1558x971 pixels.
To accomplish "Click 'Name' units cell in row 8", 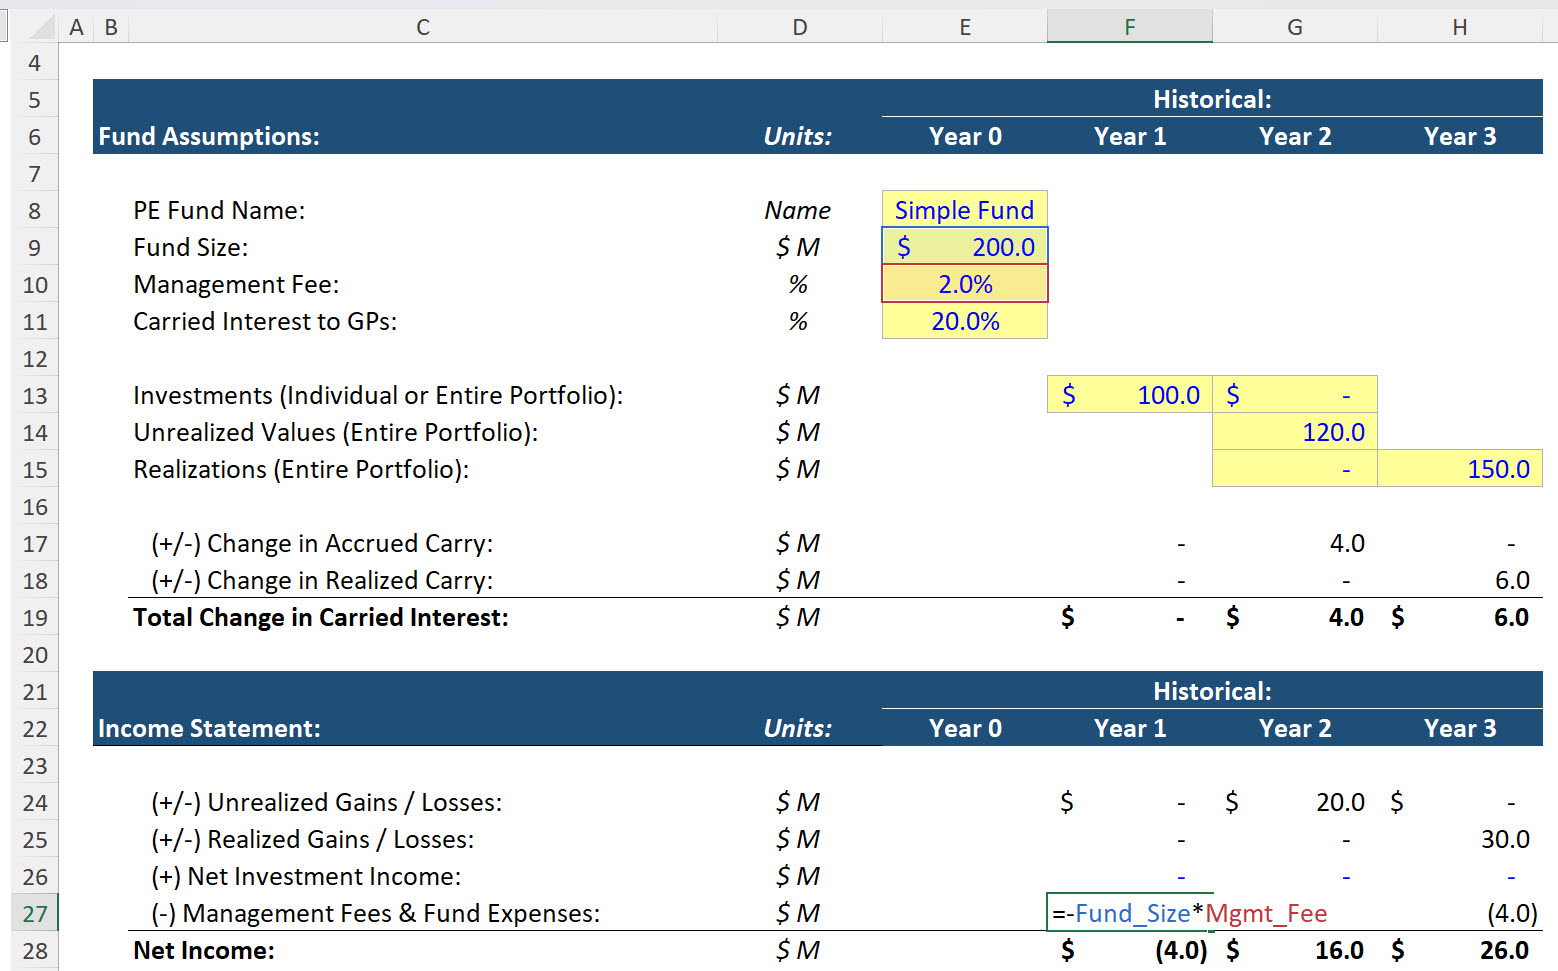I will pyautogui.click(x=798, y=210).
